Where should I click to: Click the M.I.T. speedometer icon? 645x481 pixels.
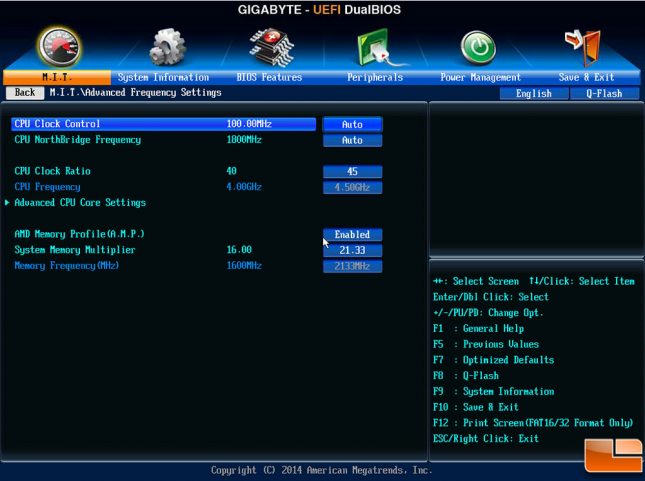click(x=59, y=47)
